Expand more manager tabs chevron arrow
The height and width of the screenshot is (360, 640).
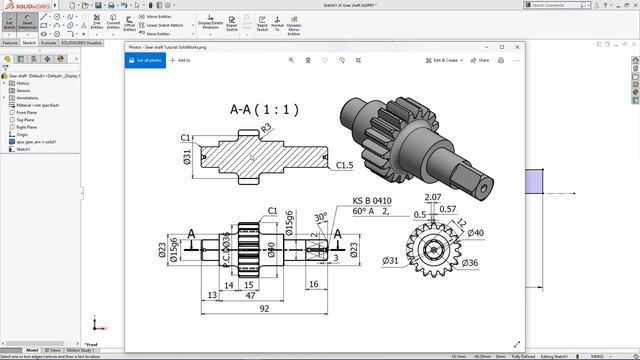[x=76, y=59]
